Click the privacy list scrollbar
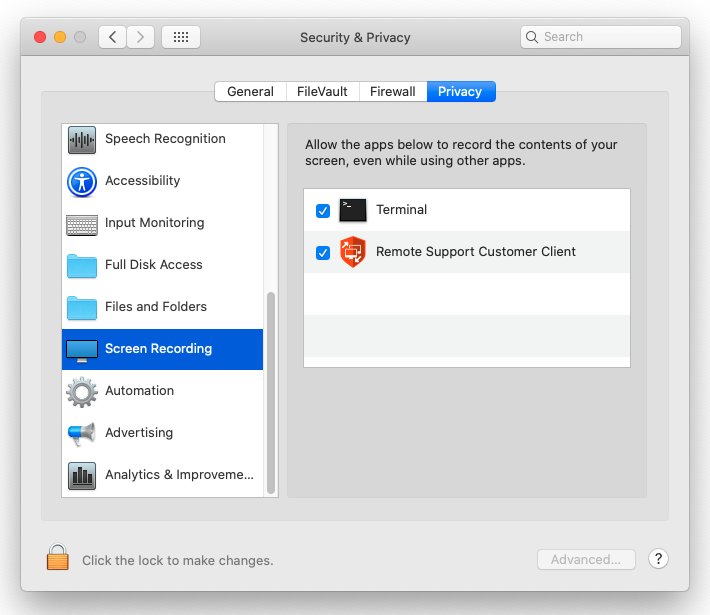Viewport: 710px width, 615px height. (271, 390)
